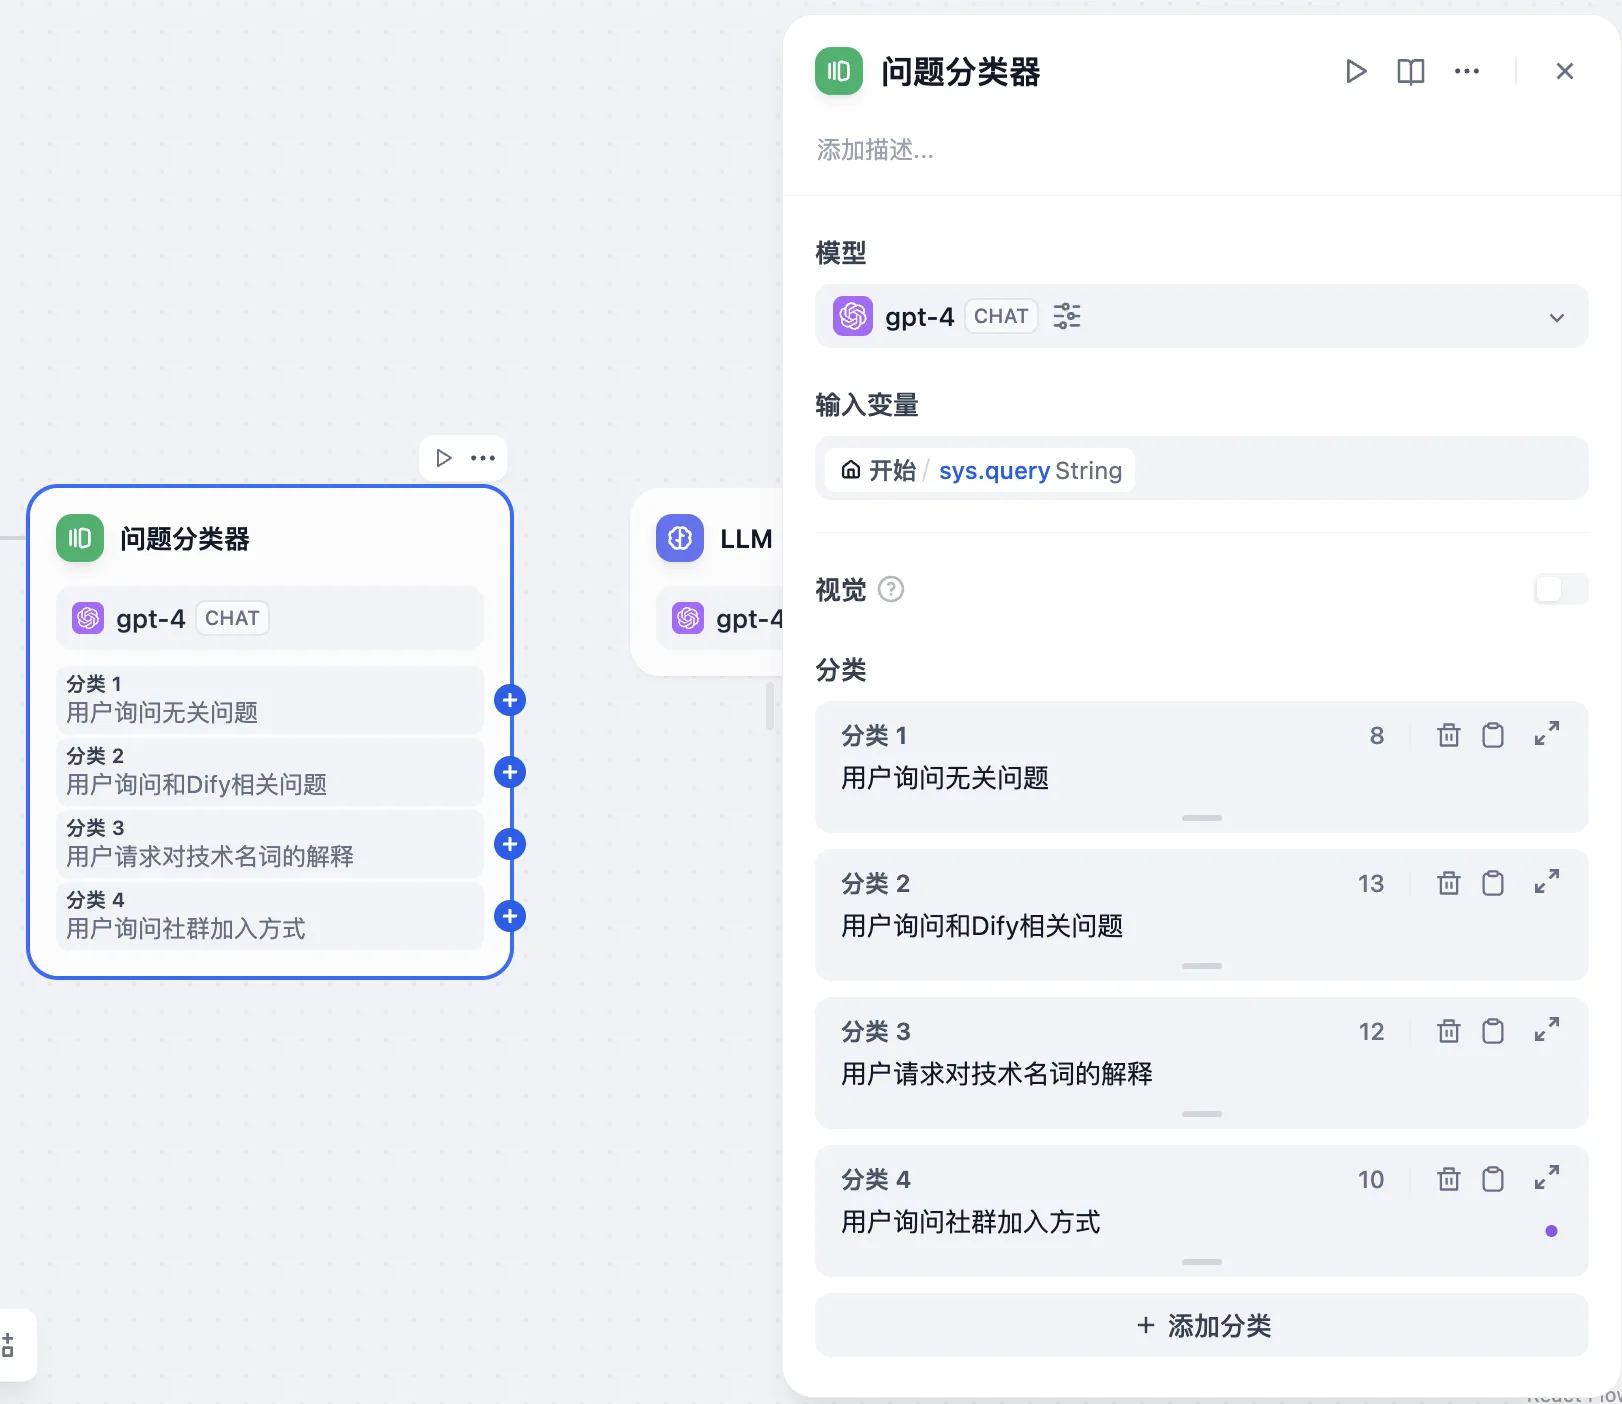Expand the 分类 3 editor box
The height and width of the screenshot is (1404, 1622).
click(x=1546, y=1030)
